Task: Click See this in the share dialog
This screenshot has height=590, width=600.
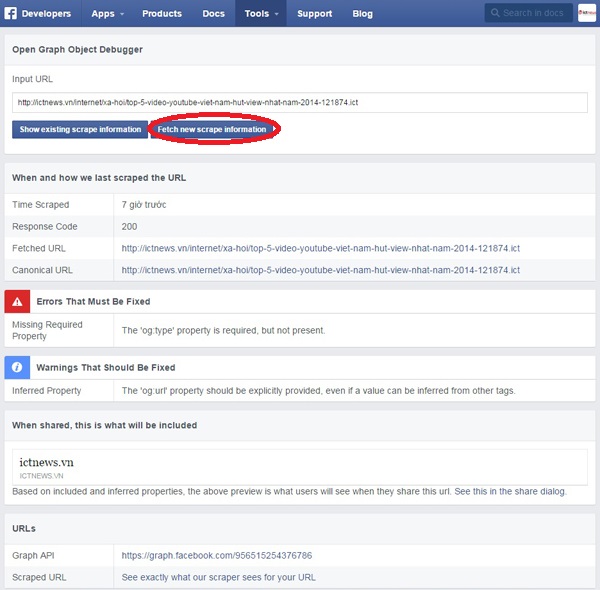Action: pos(510,491)
